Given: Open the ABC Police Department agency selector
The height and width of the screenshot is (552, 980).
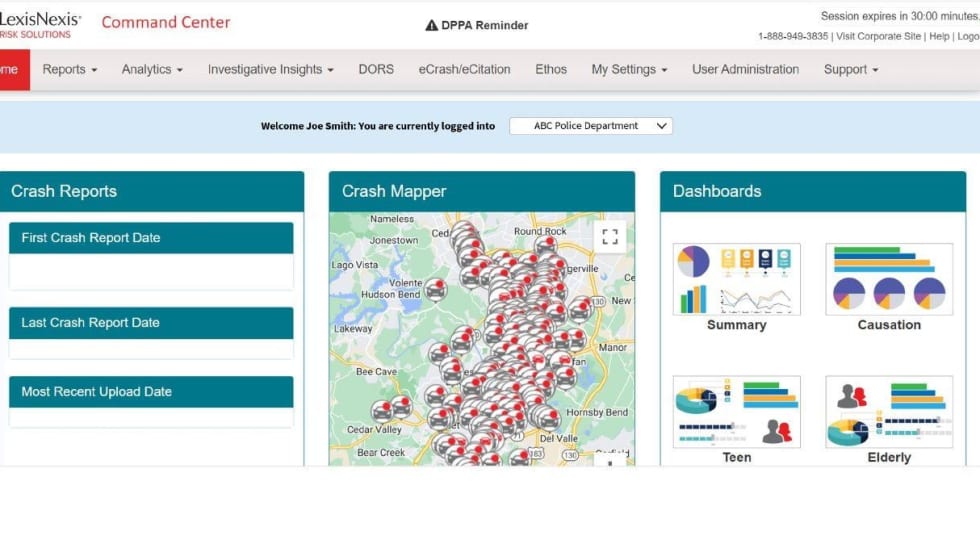Looking at the screenshot, I should pyautogui.click(x=590, y=126).
